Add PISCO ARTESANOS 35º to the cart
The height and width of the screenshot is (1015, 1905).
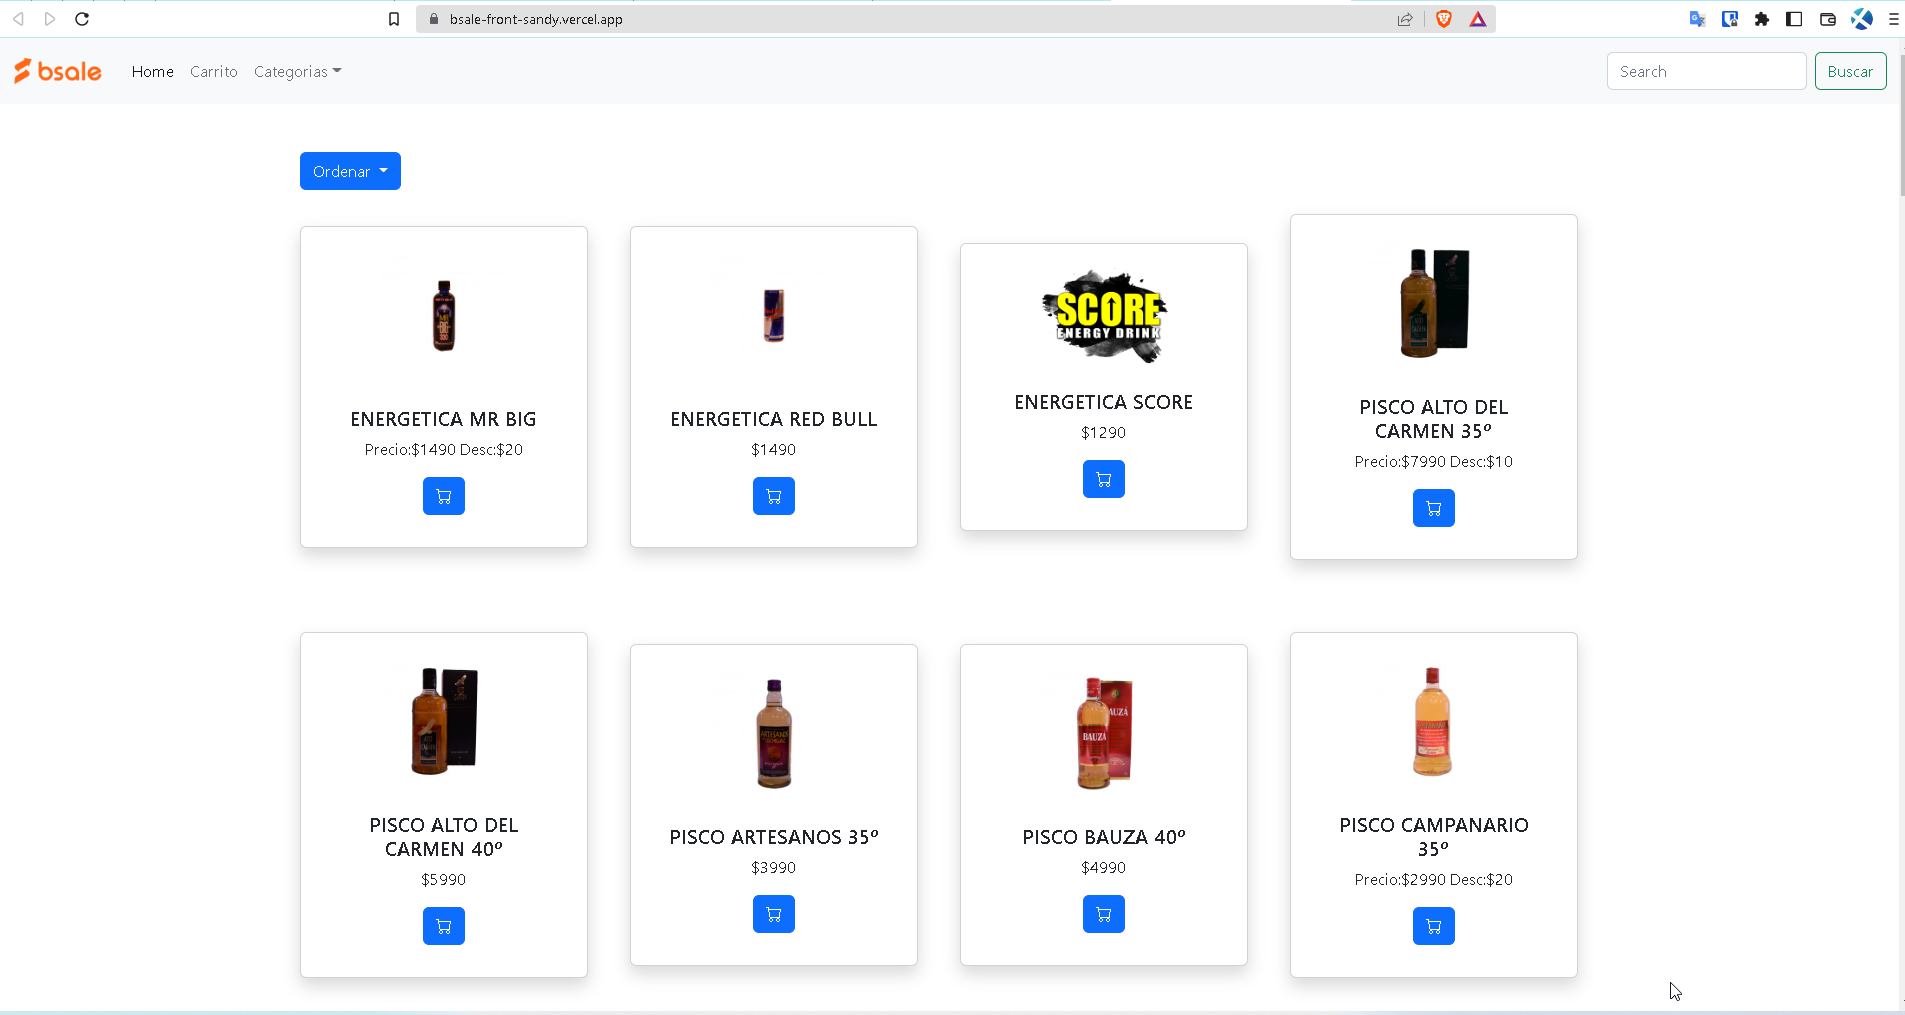773,913
